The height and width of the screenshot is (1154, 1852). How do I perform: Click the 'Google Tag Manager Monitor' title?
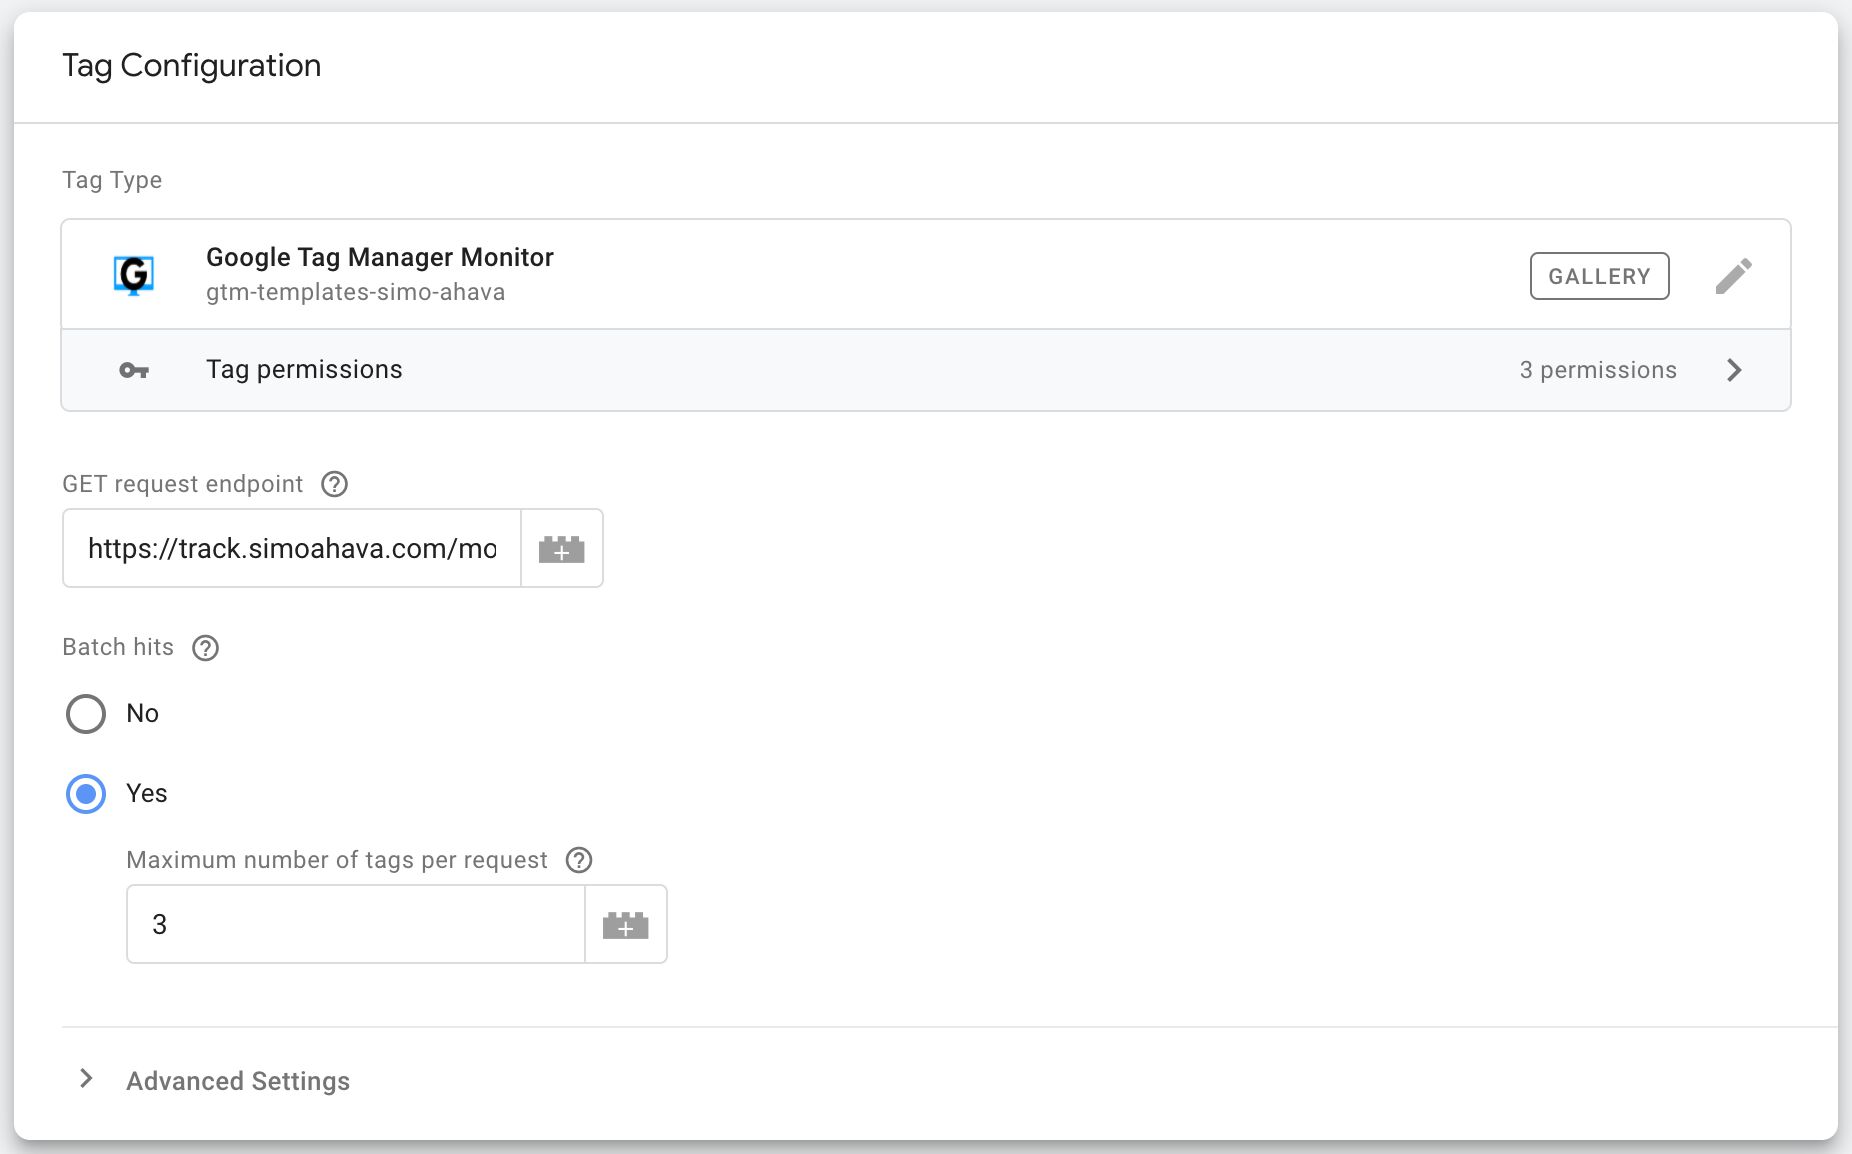pyautogui.click(x=380, y=257)
